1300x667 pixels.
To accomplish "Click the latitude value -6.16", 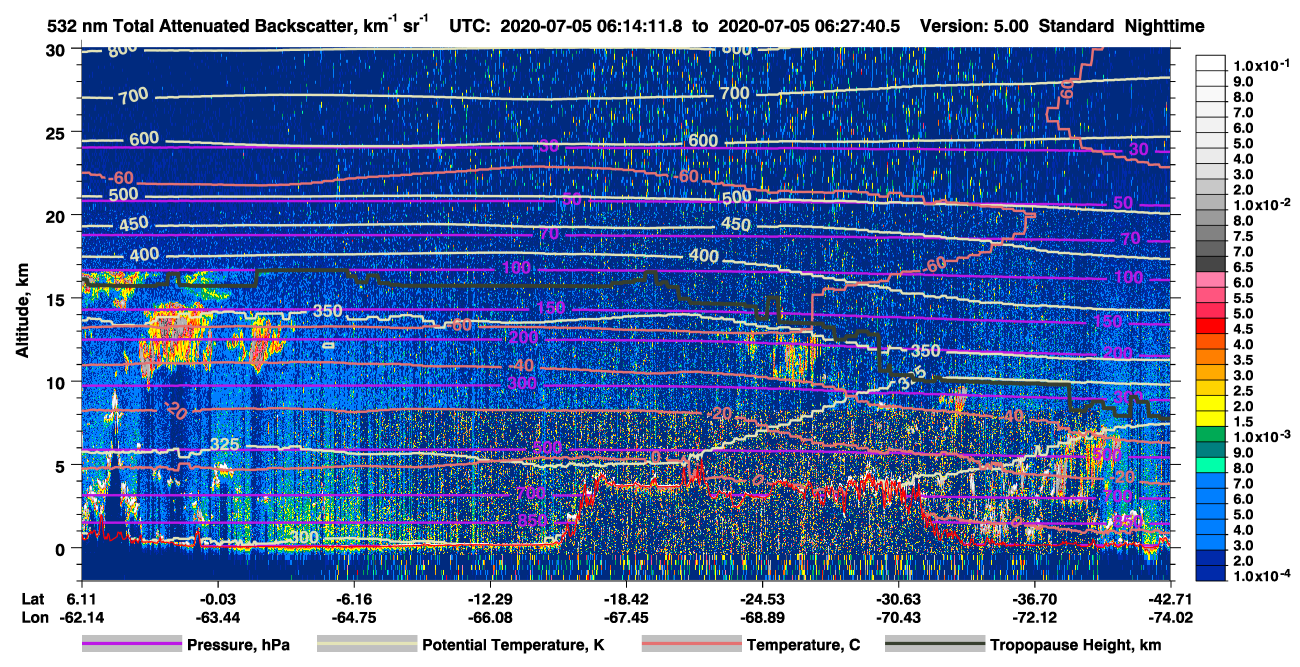I will 353,599.
